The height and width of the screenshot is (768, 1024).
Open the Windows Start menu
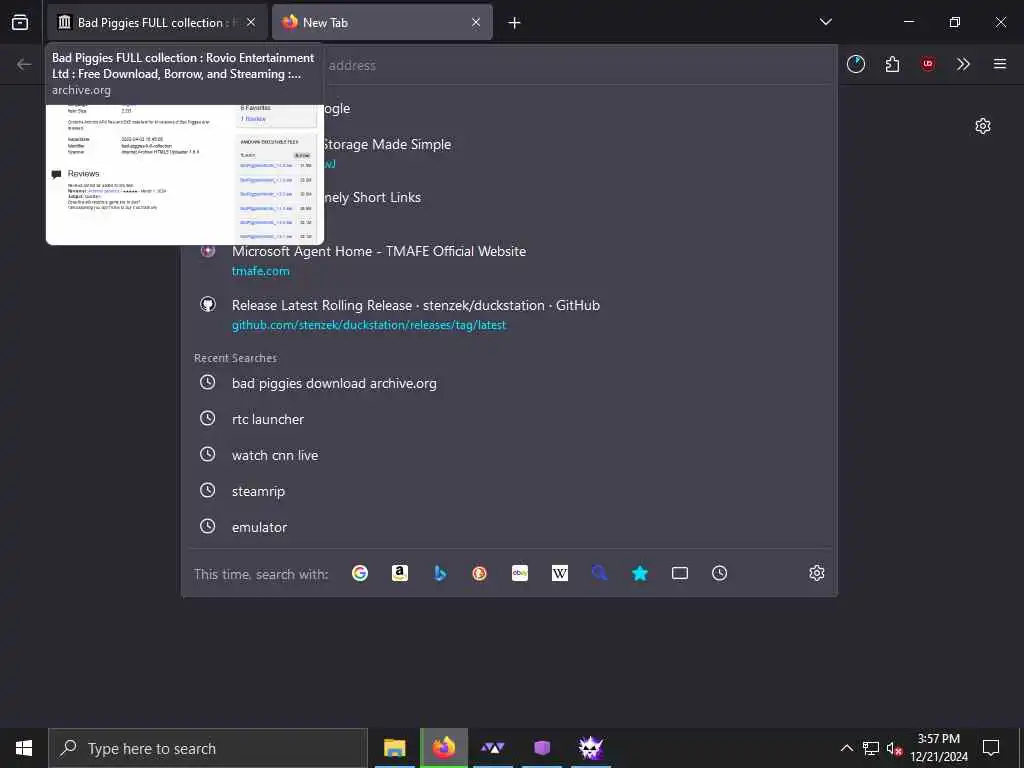point(24,748)
